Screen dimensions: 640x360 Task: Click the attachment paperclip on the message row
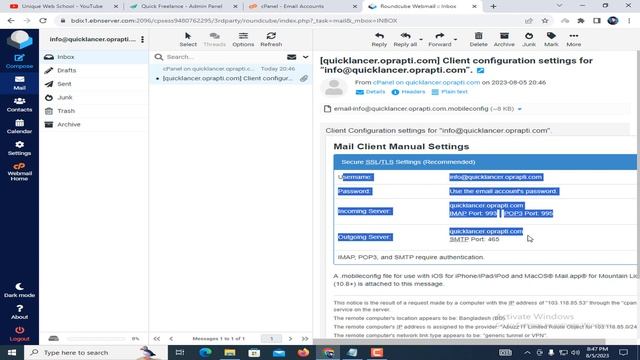[x=304, y=78]
